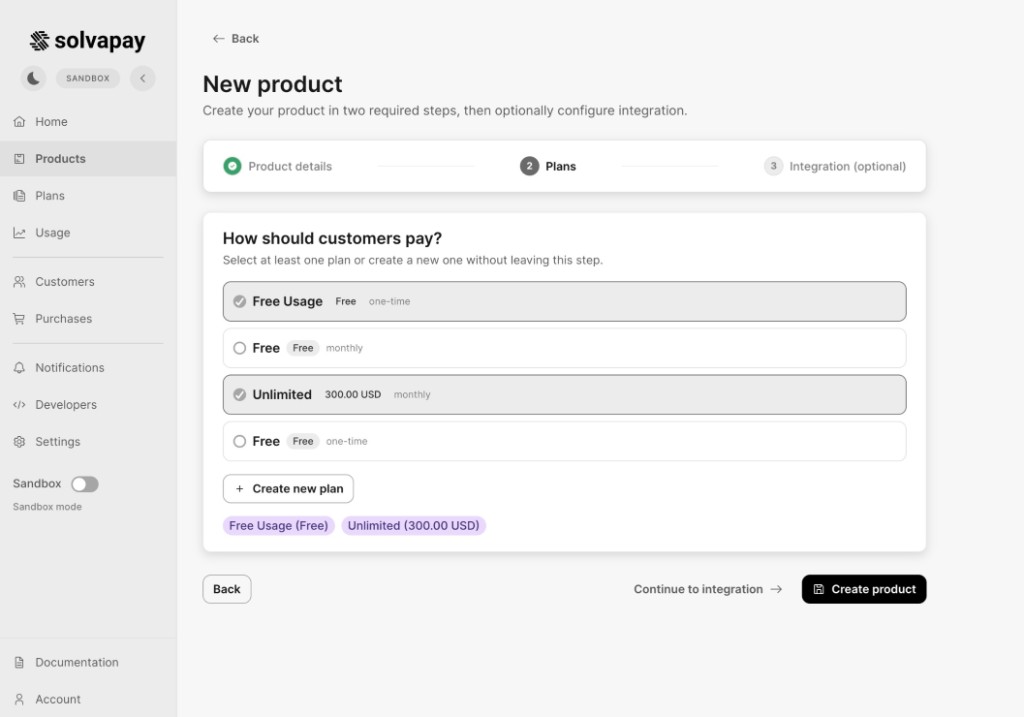Switch to dark mode with moon icon

click(33, 77)
